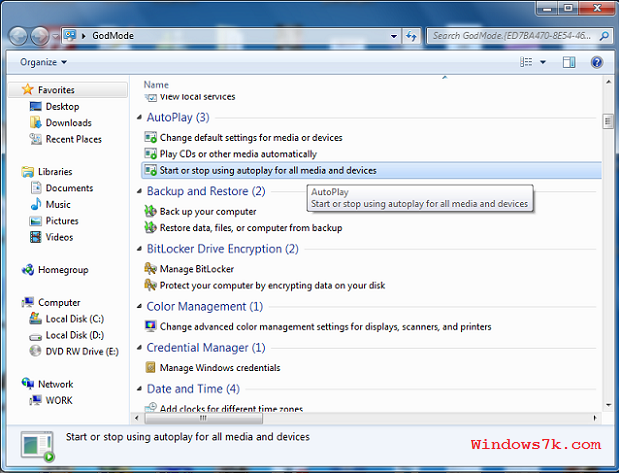Click the GodMode breadcrumb in address bar

pos(113,36)
